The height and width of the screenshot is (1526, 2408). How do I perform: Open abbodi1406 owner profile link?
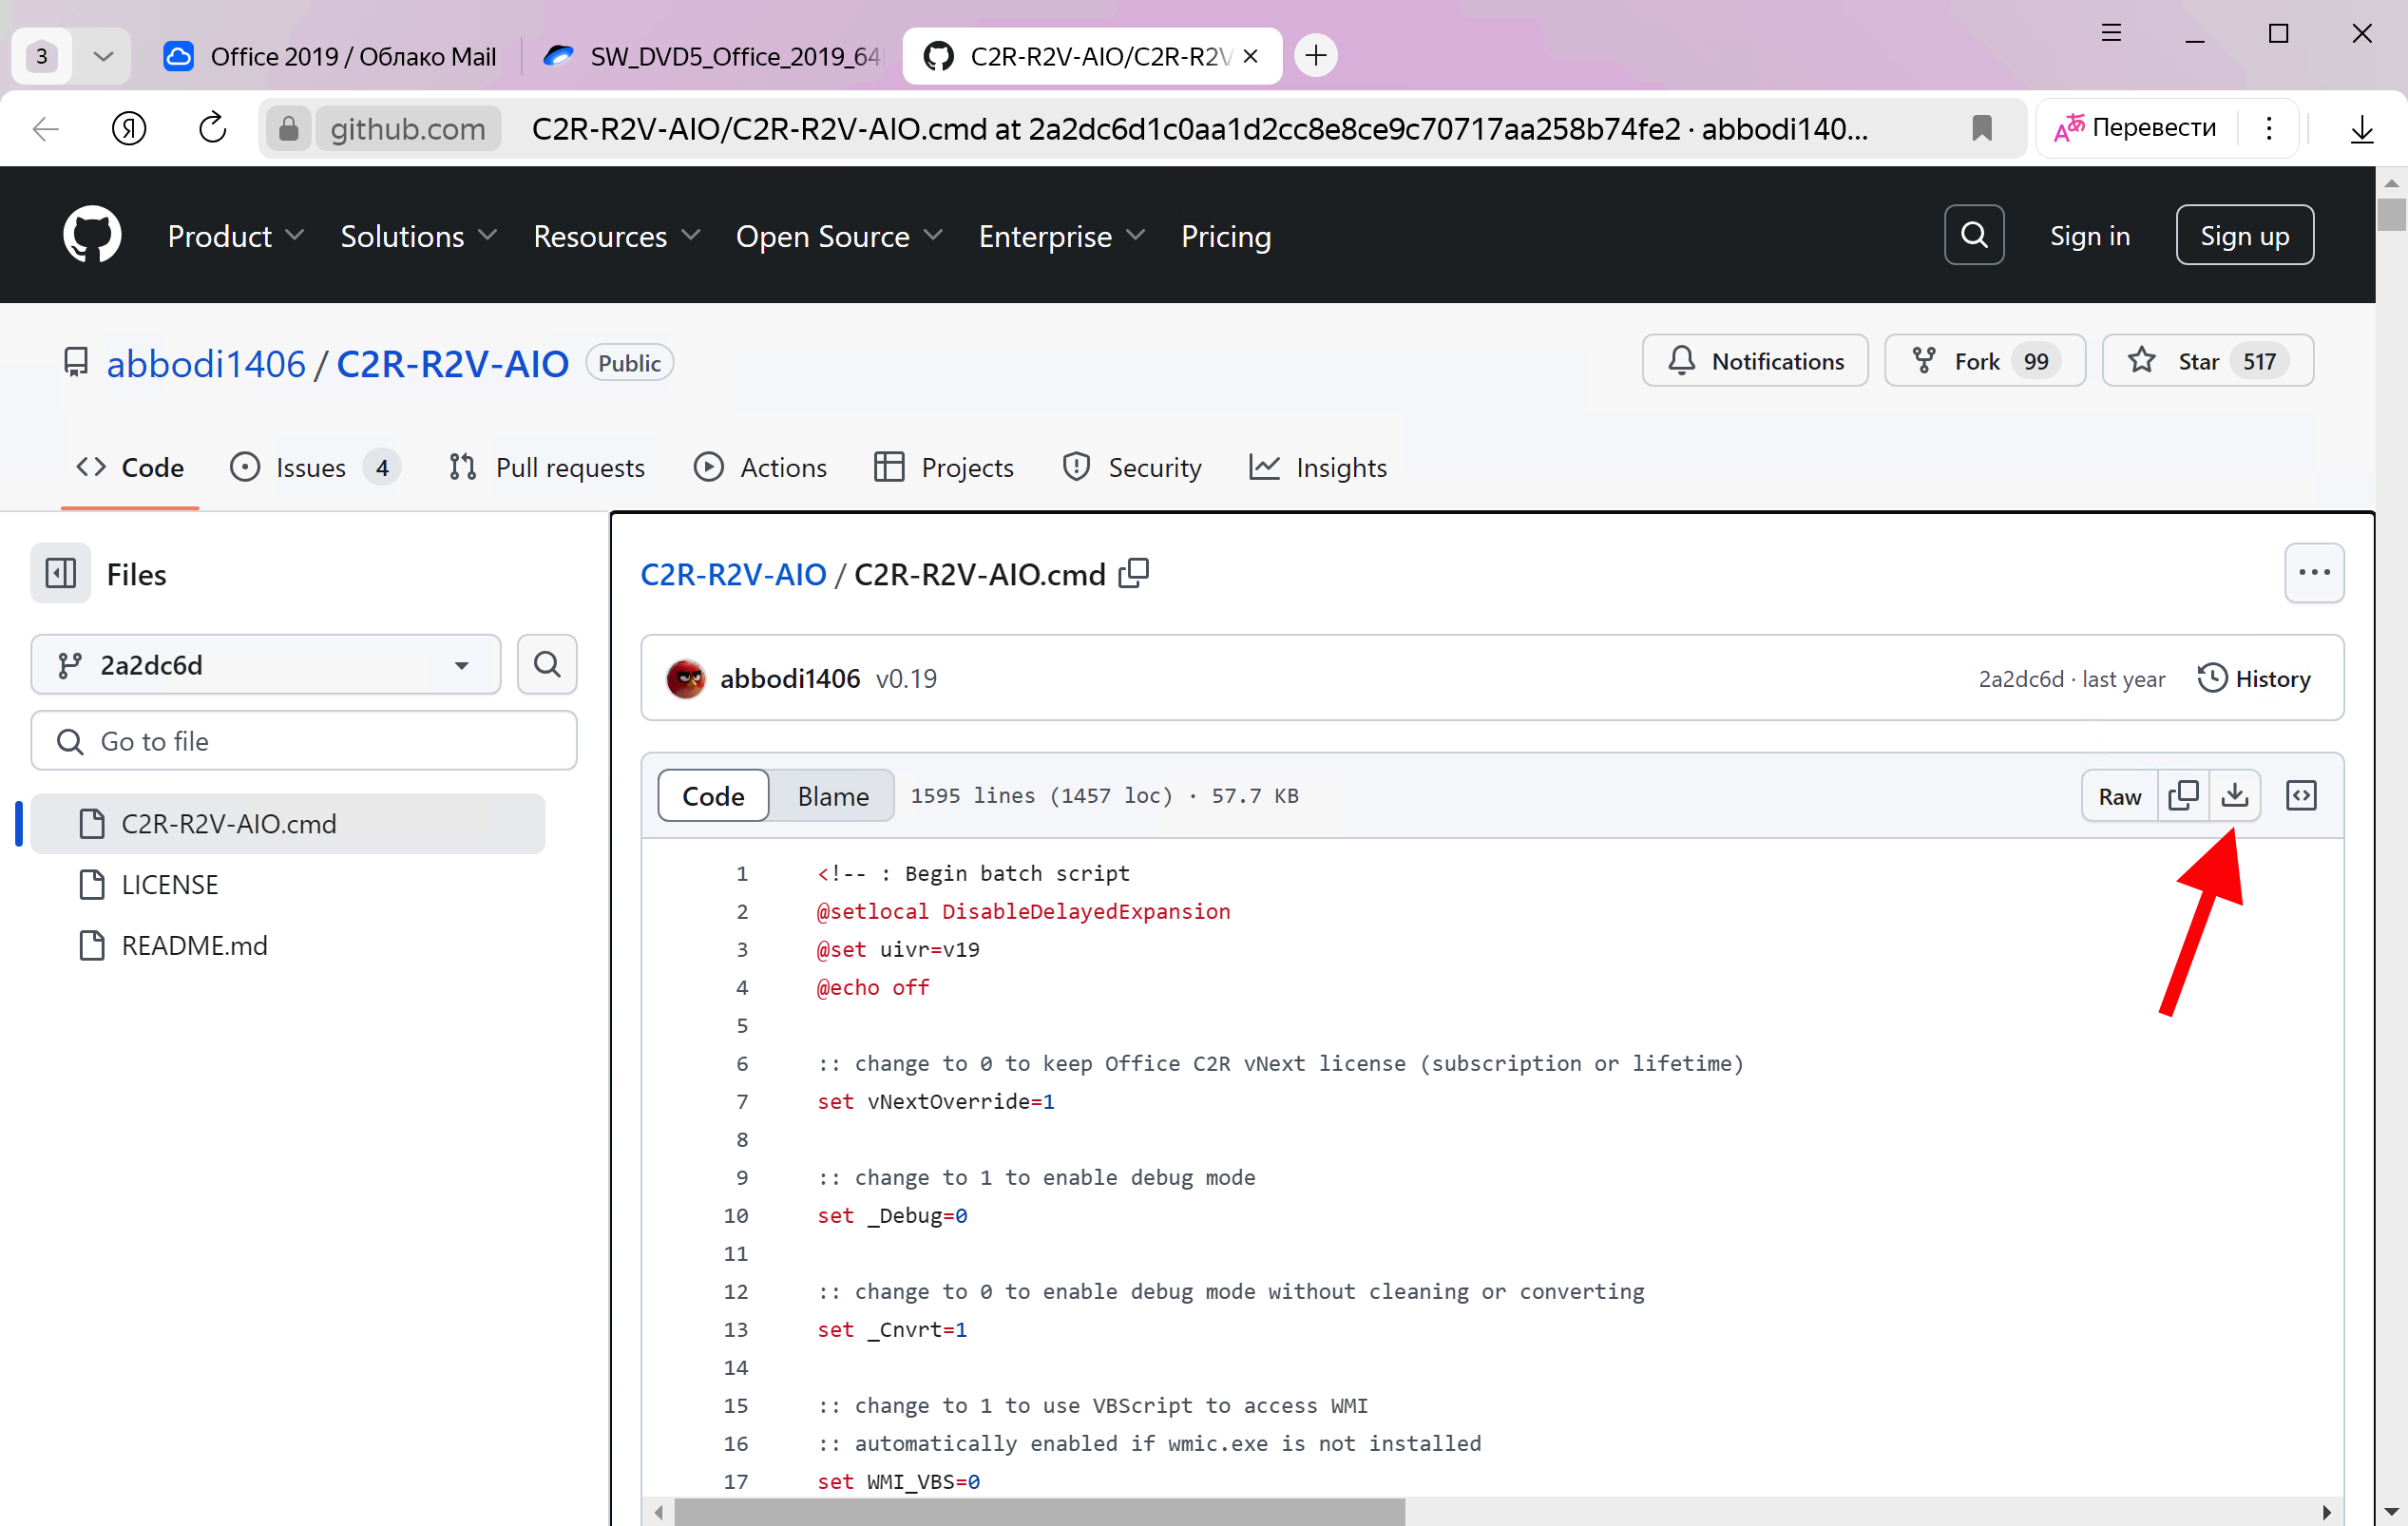tap(206, 363)
